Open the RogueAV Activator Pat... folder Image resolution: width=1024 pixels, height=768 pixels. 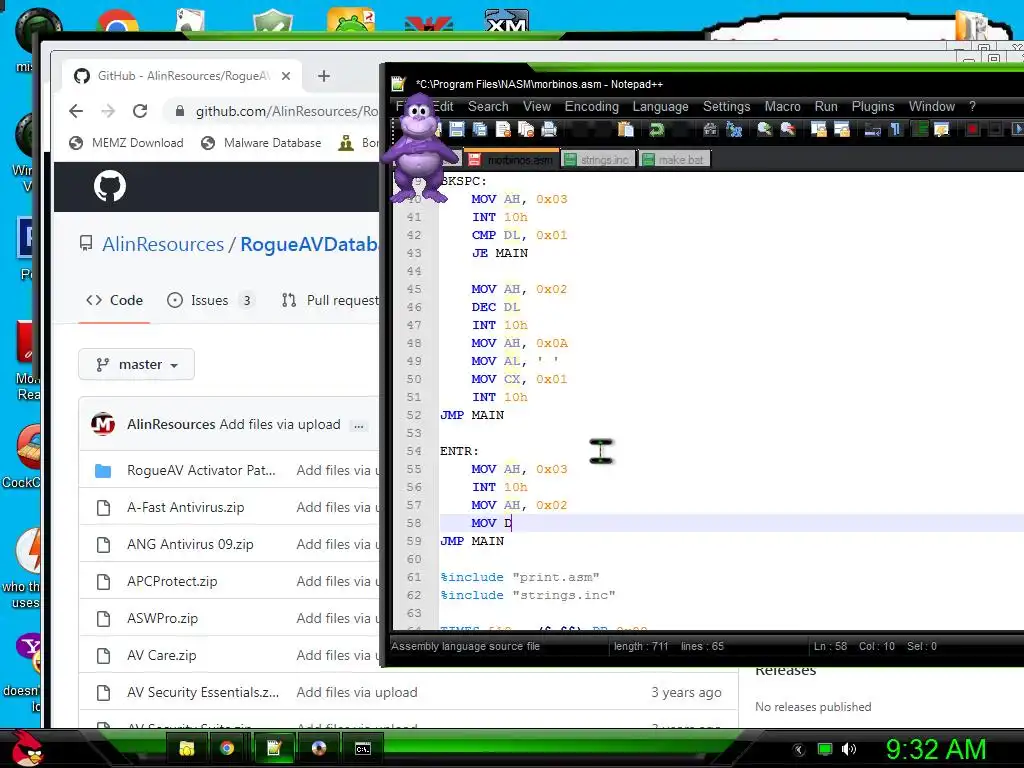(x=201, y=470)
